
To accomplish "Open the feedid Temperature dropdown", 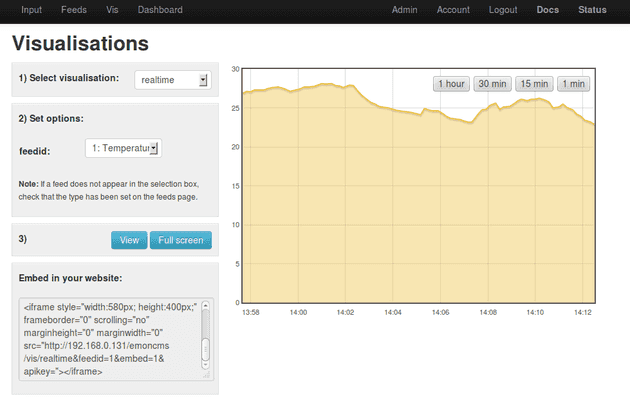I will (123, 149).
